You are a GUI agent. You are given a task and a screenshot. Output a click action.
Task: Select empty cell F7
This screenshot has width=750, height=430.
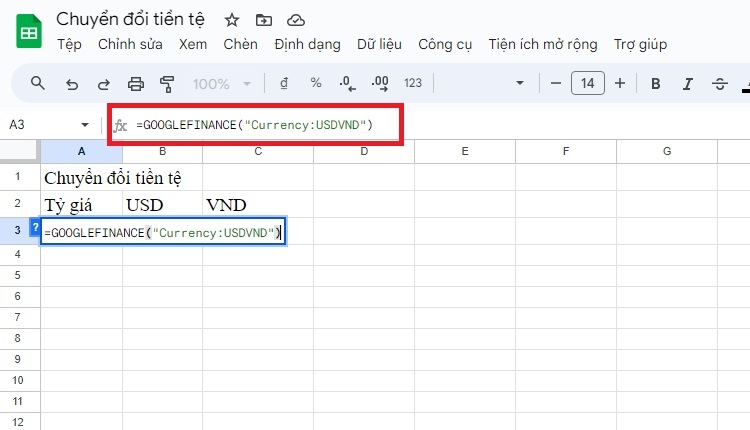point(566,318)
